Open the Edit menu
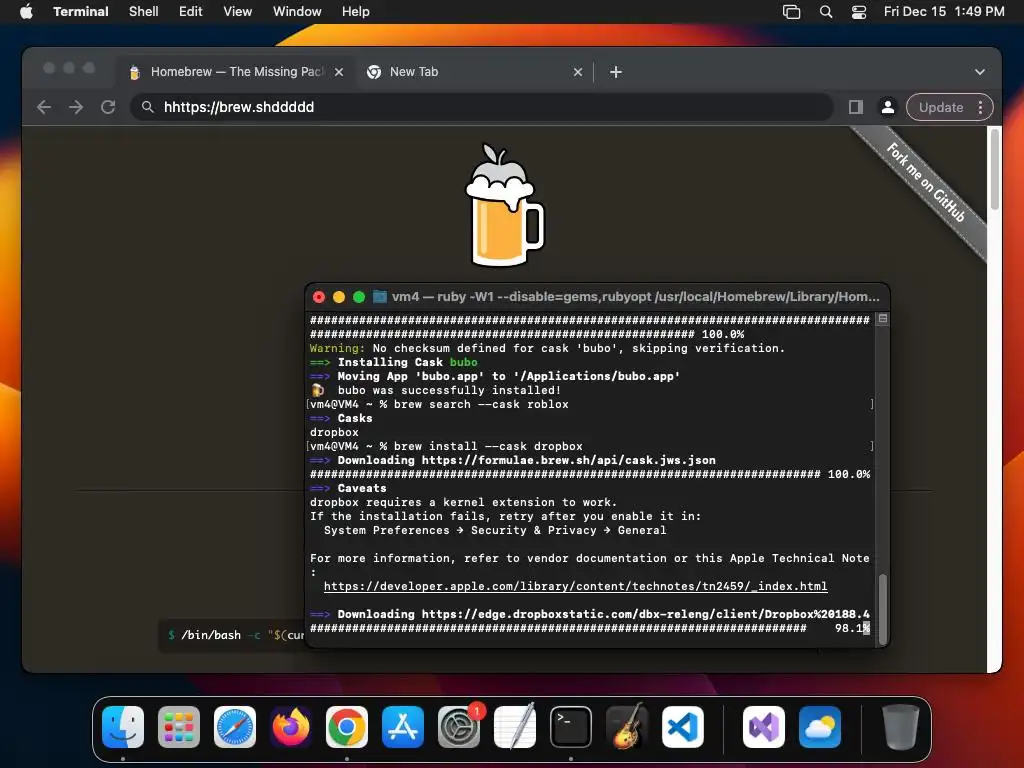 (190, 11)
